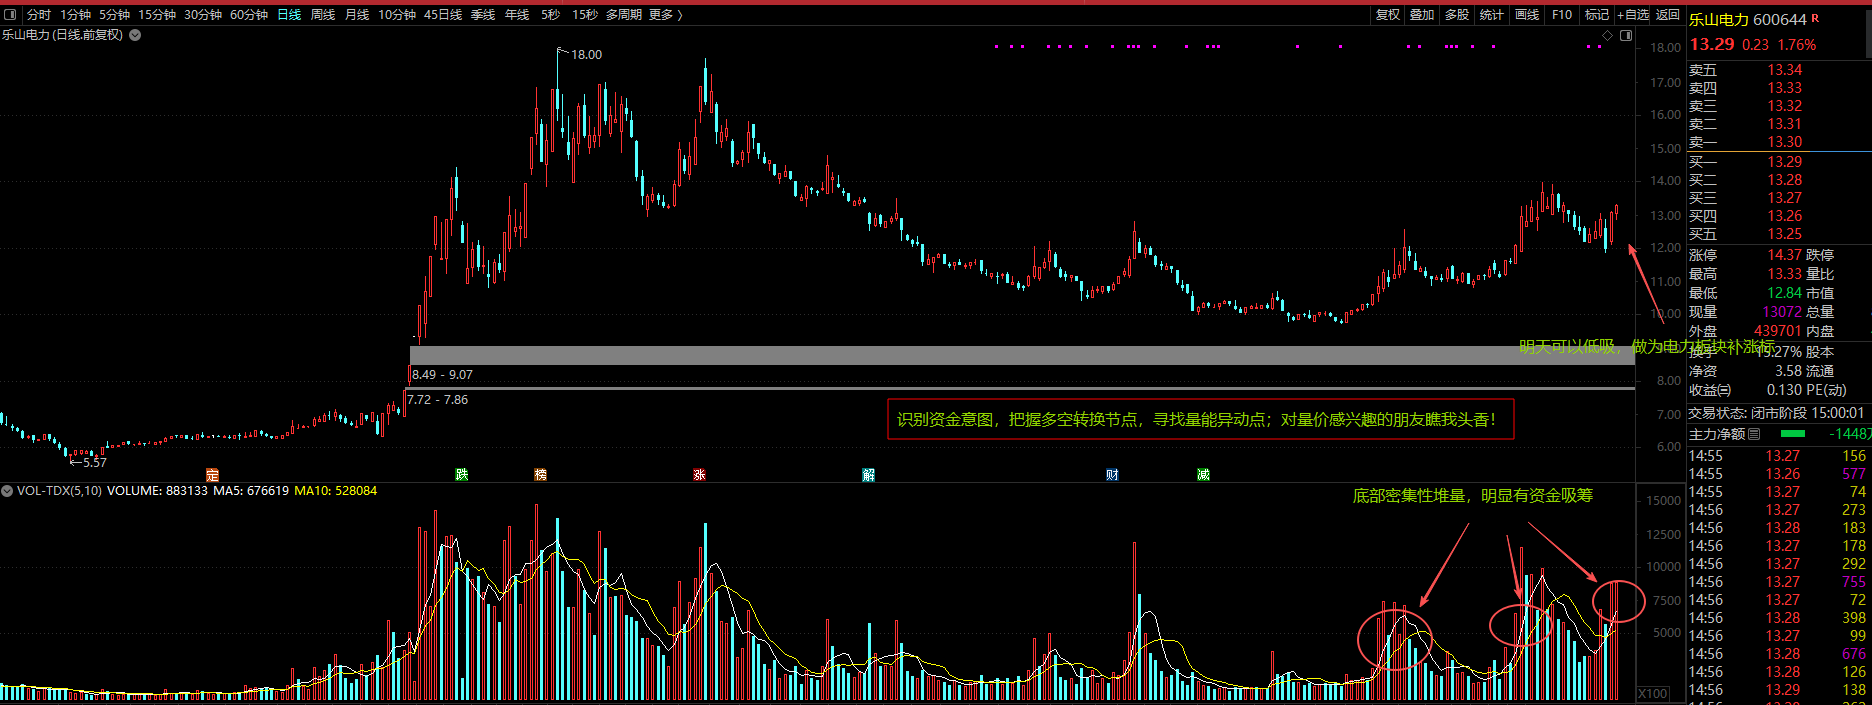Switch to 周线 weekly chart
This screenshot has height=705, width=1872.
click(x=323, y=15)
